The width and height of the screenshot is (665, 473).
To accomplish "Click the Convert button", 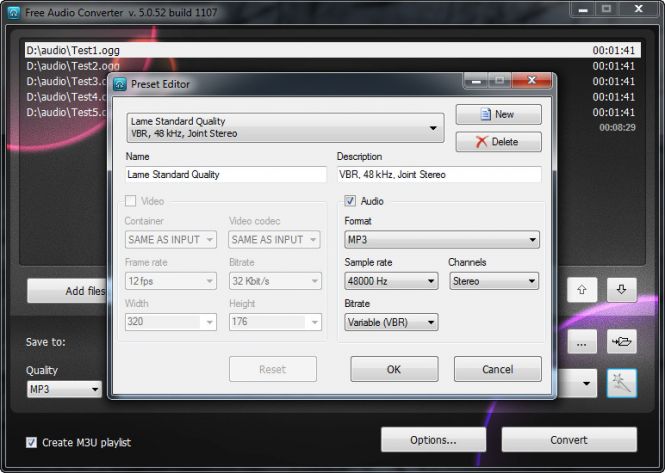I will pos(569,440).
